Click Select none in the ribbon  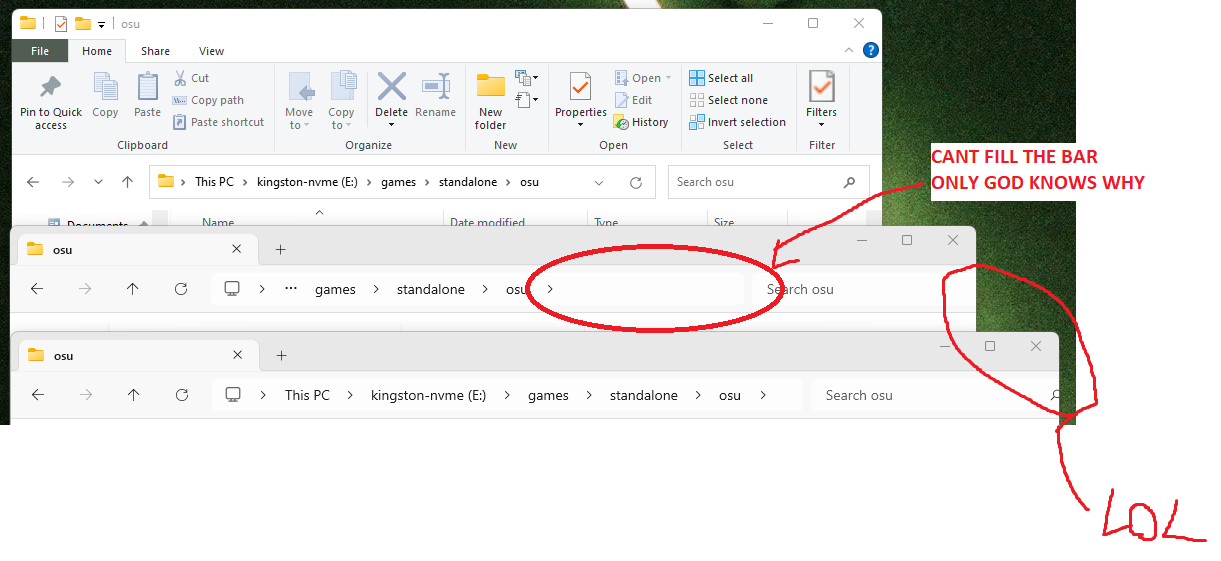coord(728,100)
